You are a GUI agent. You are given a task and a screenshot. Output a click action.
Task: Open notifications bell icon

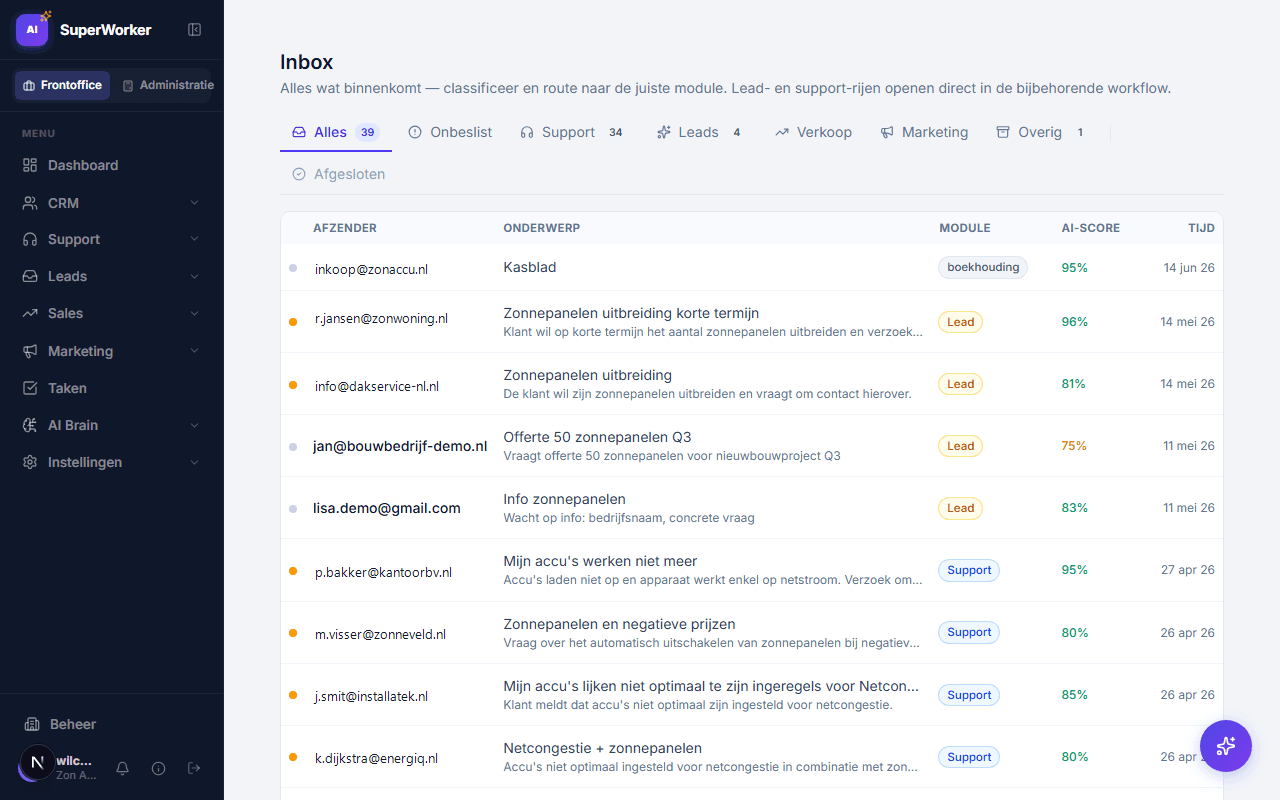pos(123,768)
